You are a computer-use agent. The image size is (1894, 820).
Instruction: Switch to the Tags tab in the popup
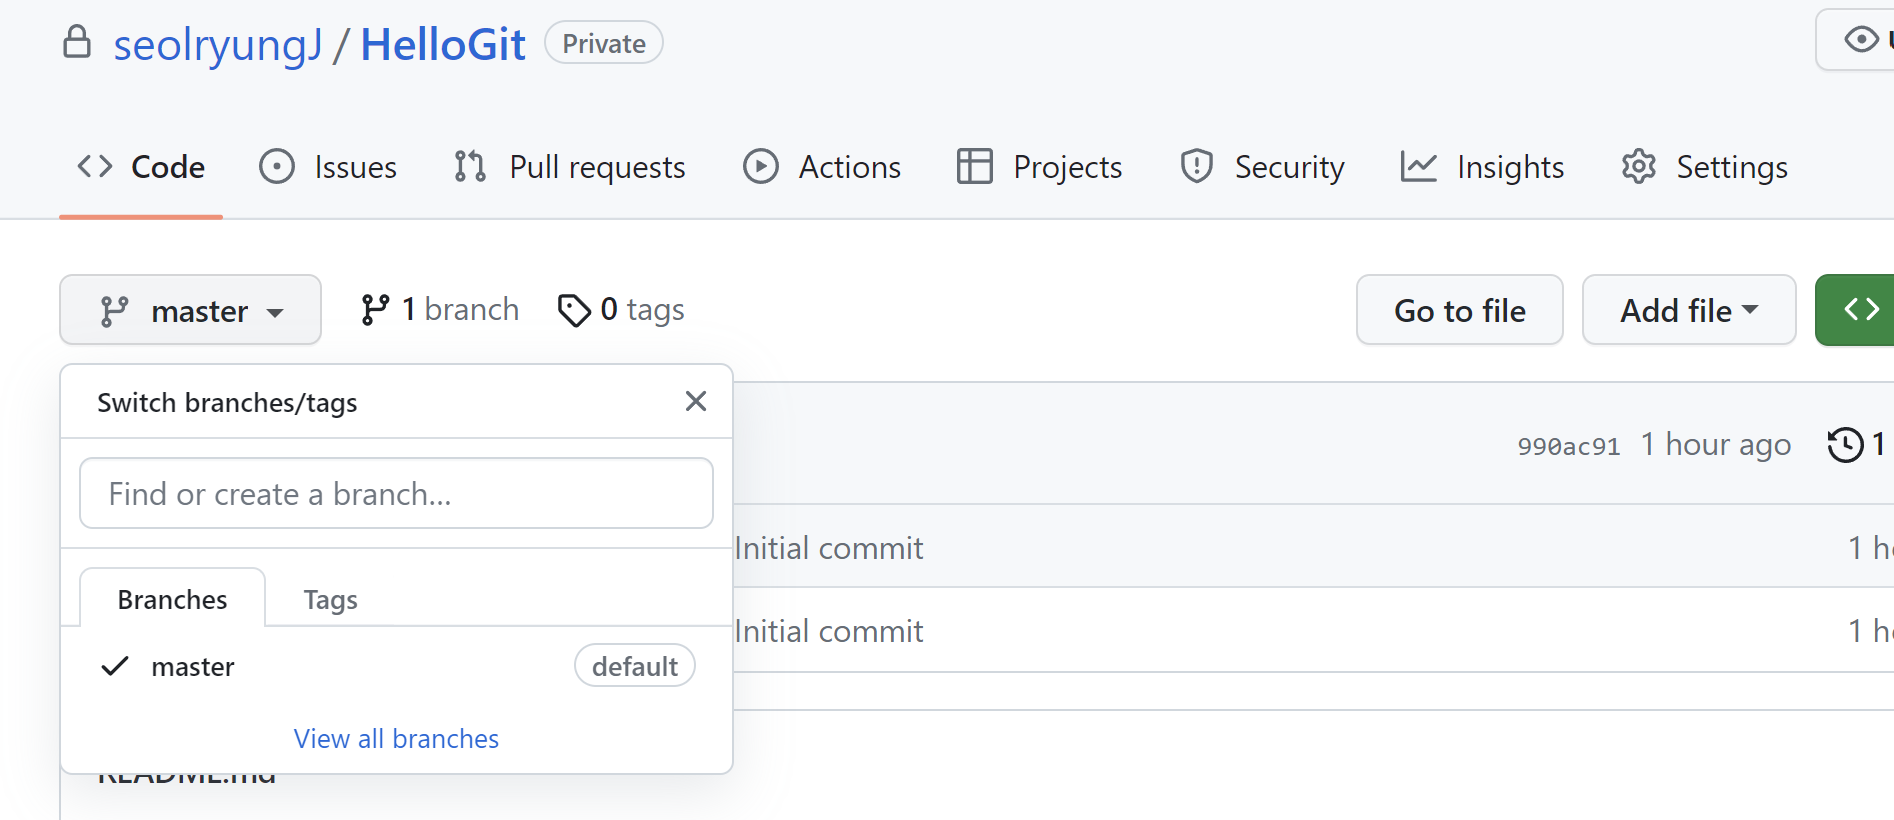click(330, 599)
